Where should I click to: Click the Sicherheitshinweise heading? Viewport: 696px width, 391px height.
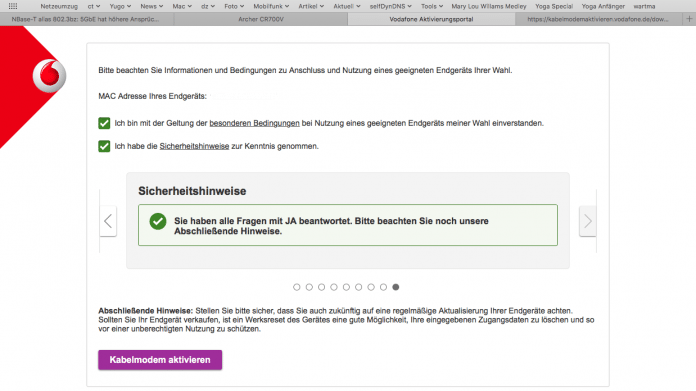coord(192,191)
